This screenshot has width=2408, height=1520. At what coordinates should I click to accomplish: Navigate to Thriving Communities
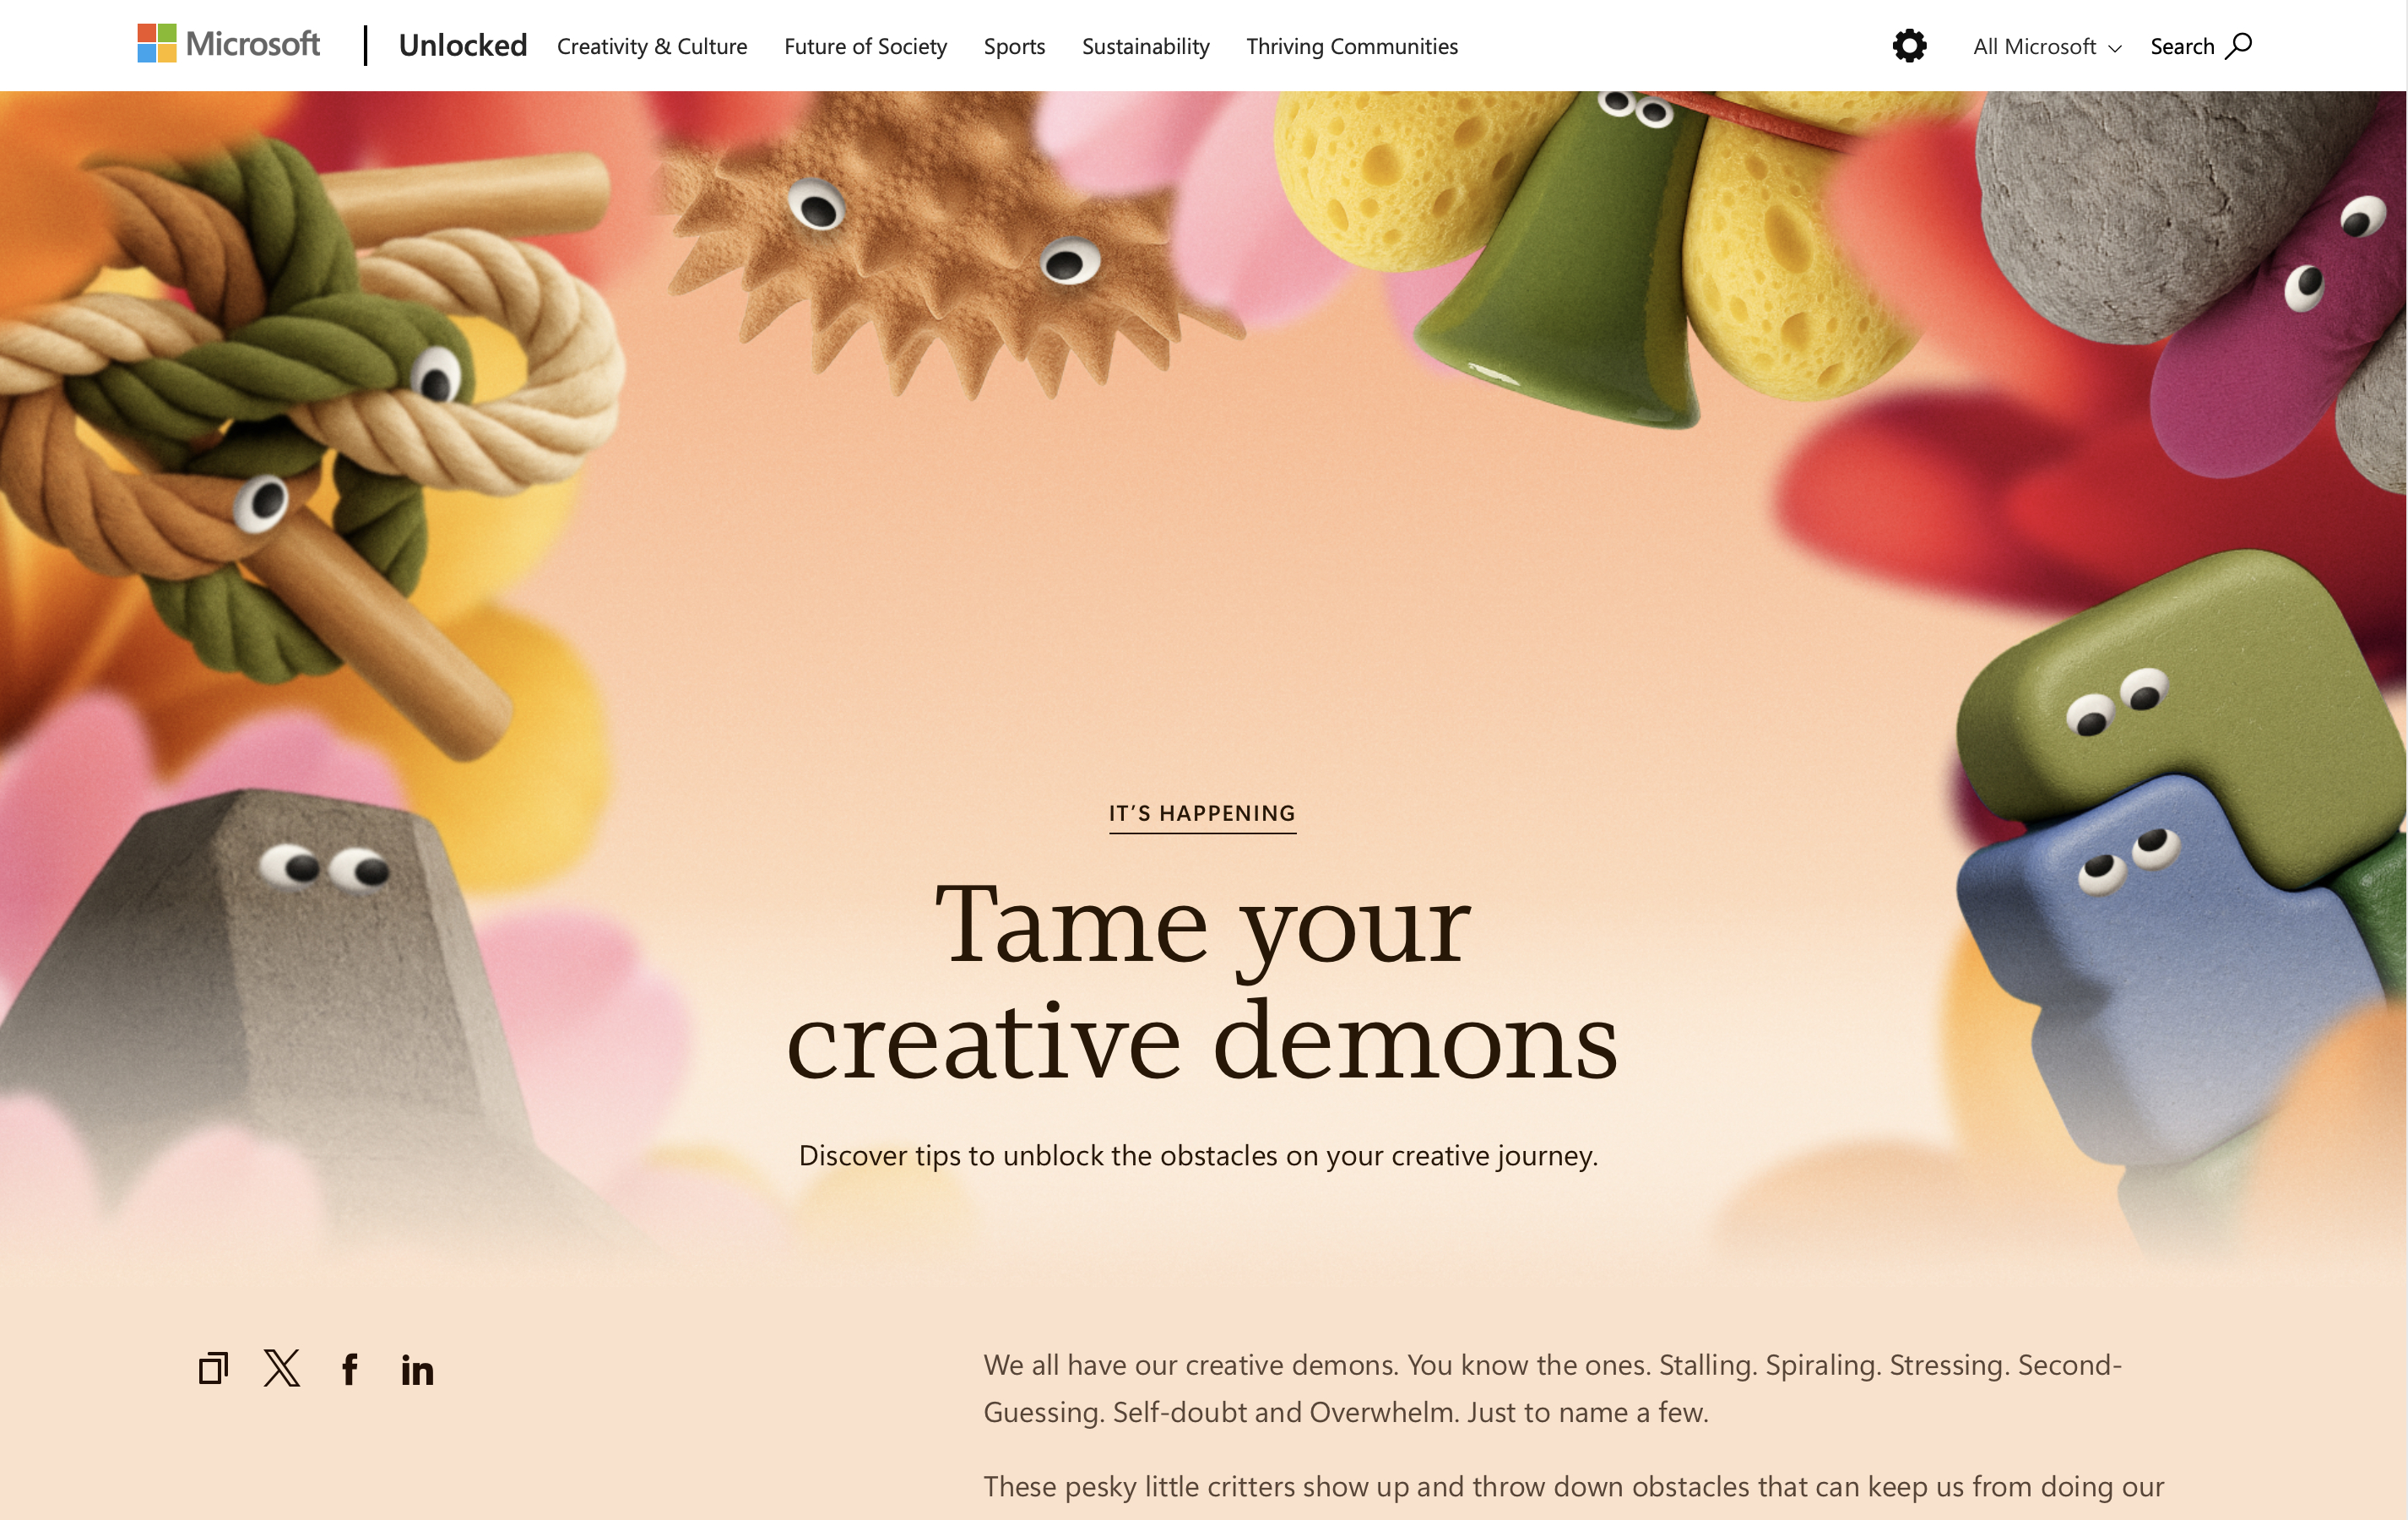1352,46
